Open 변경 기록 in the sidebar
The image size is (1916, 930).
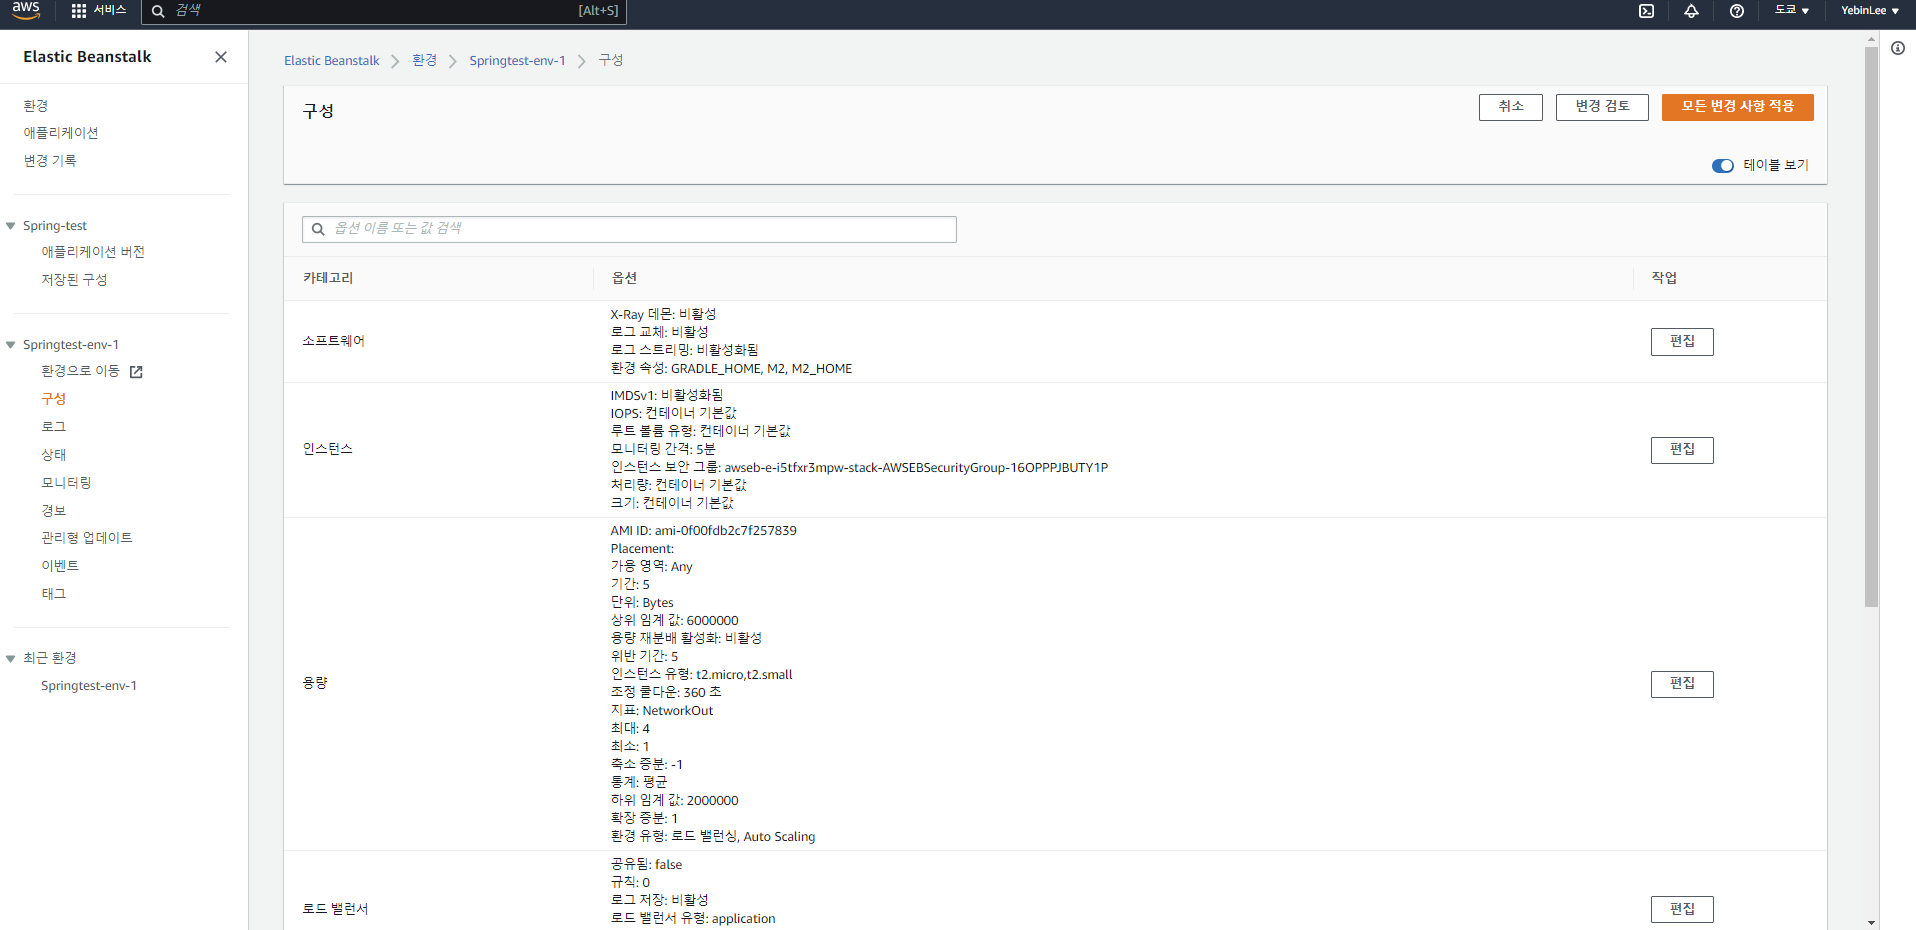point(50,161)
